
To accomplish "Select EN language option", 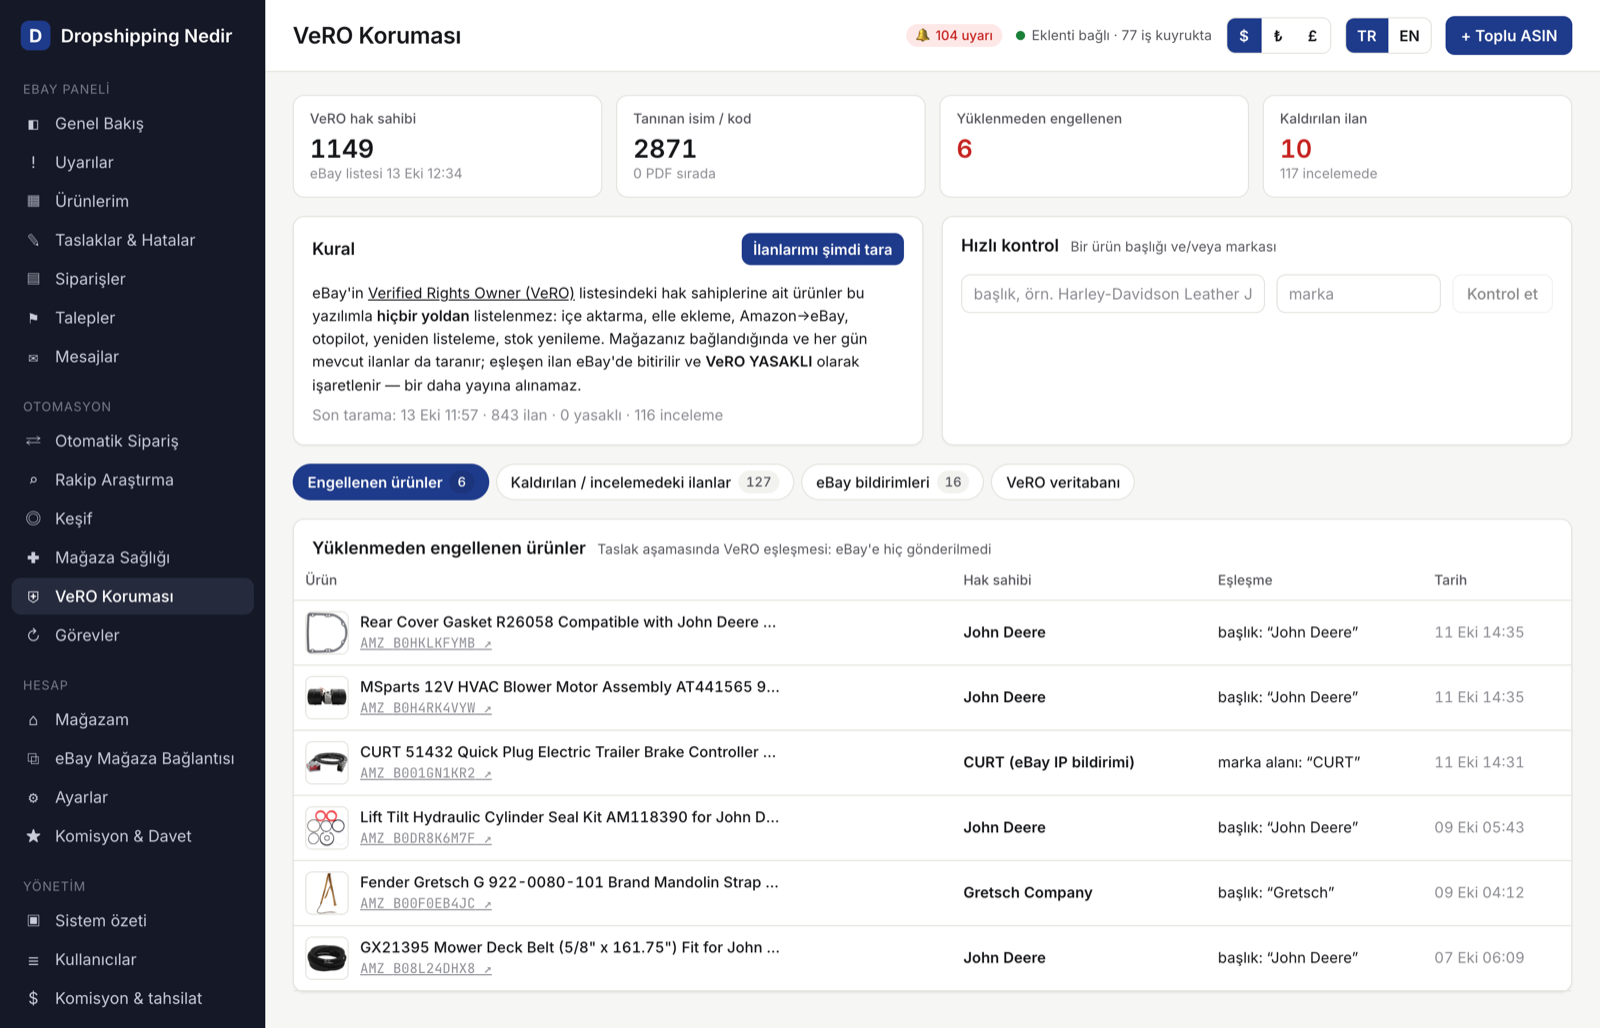I will tap(1409, 36).
